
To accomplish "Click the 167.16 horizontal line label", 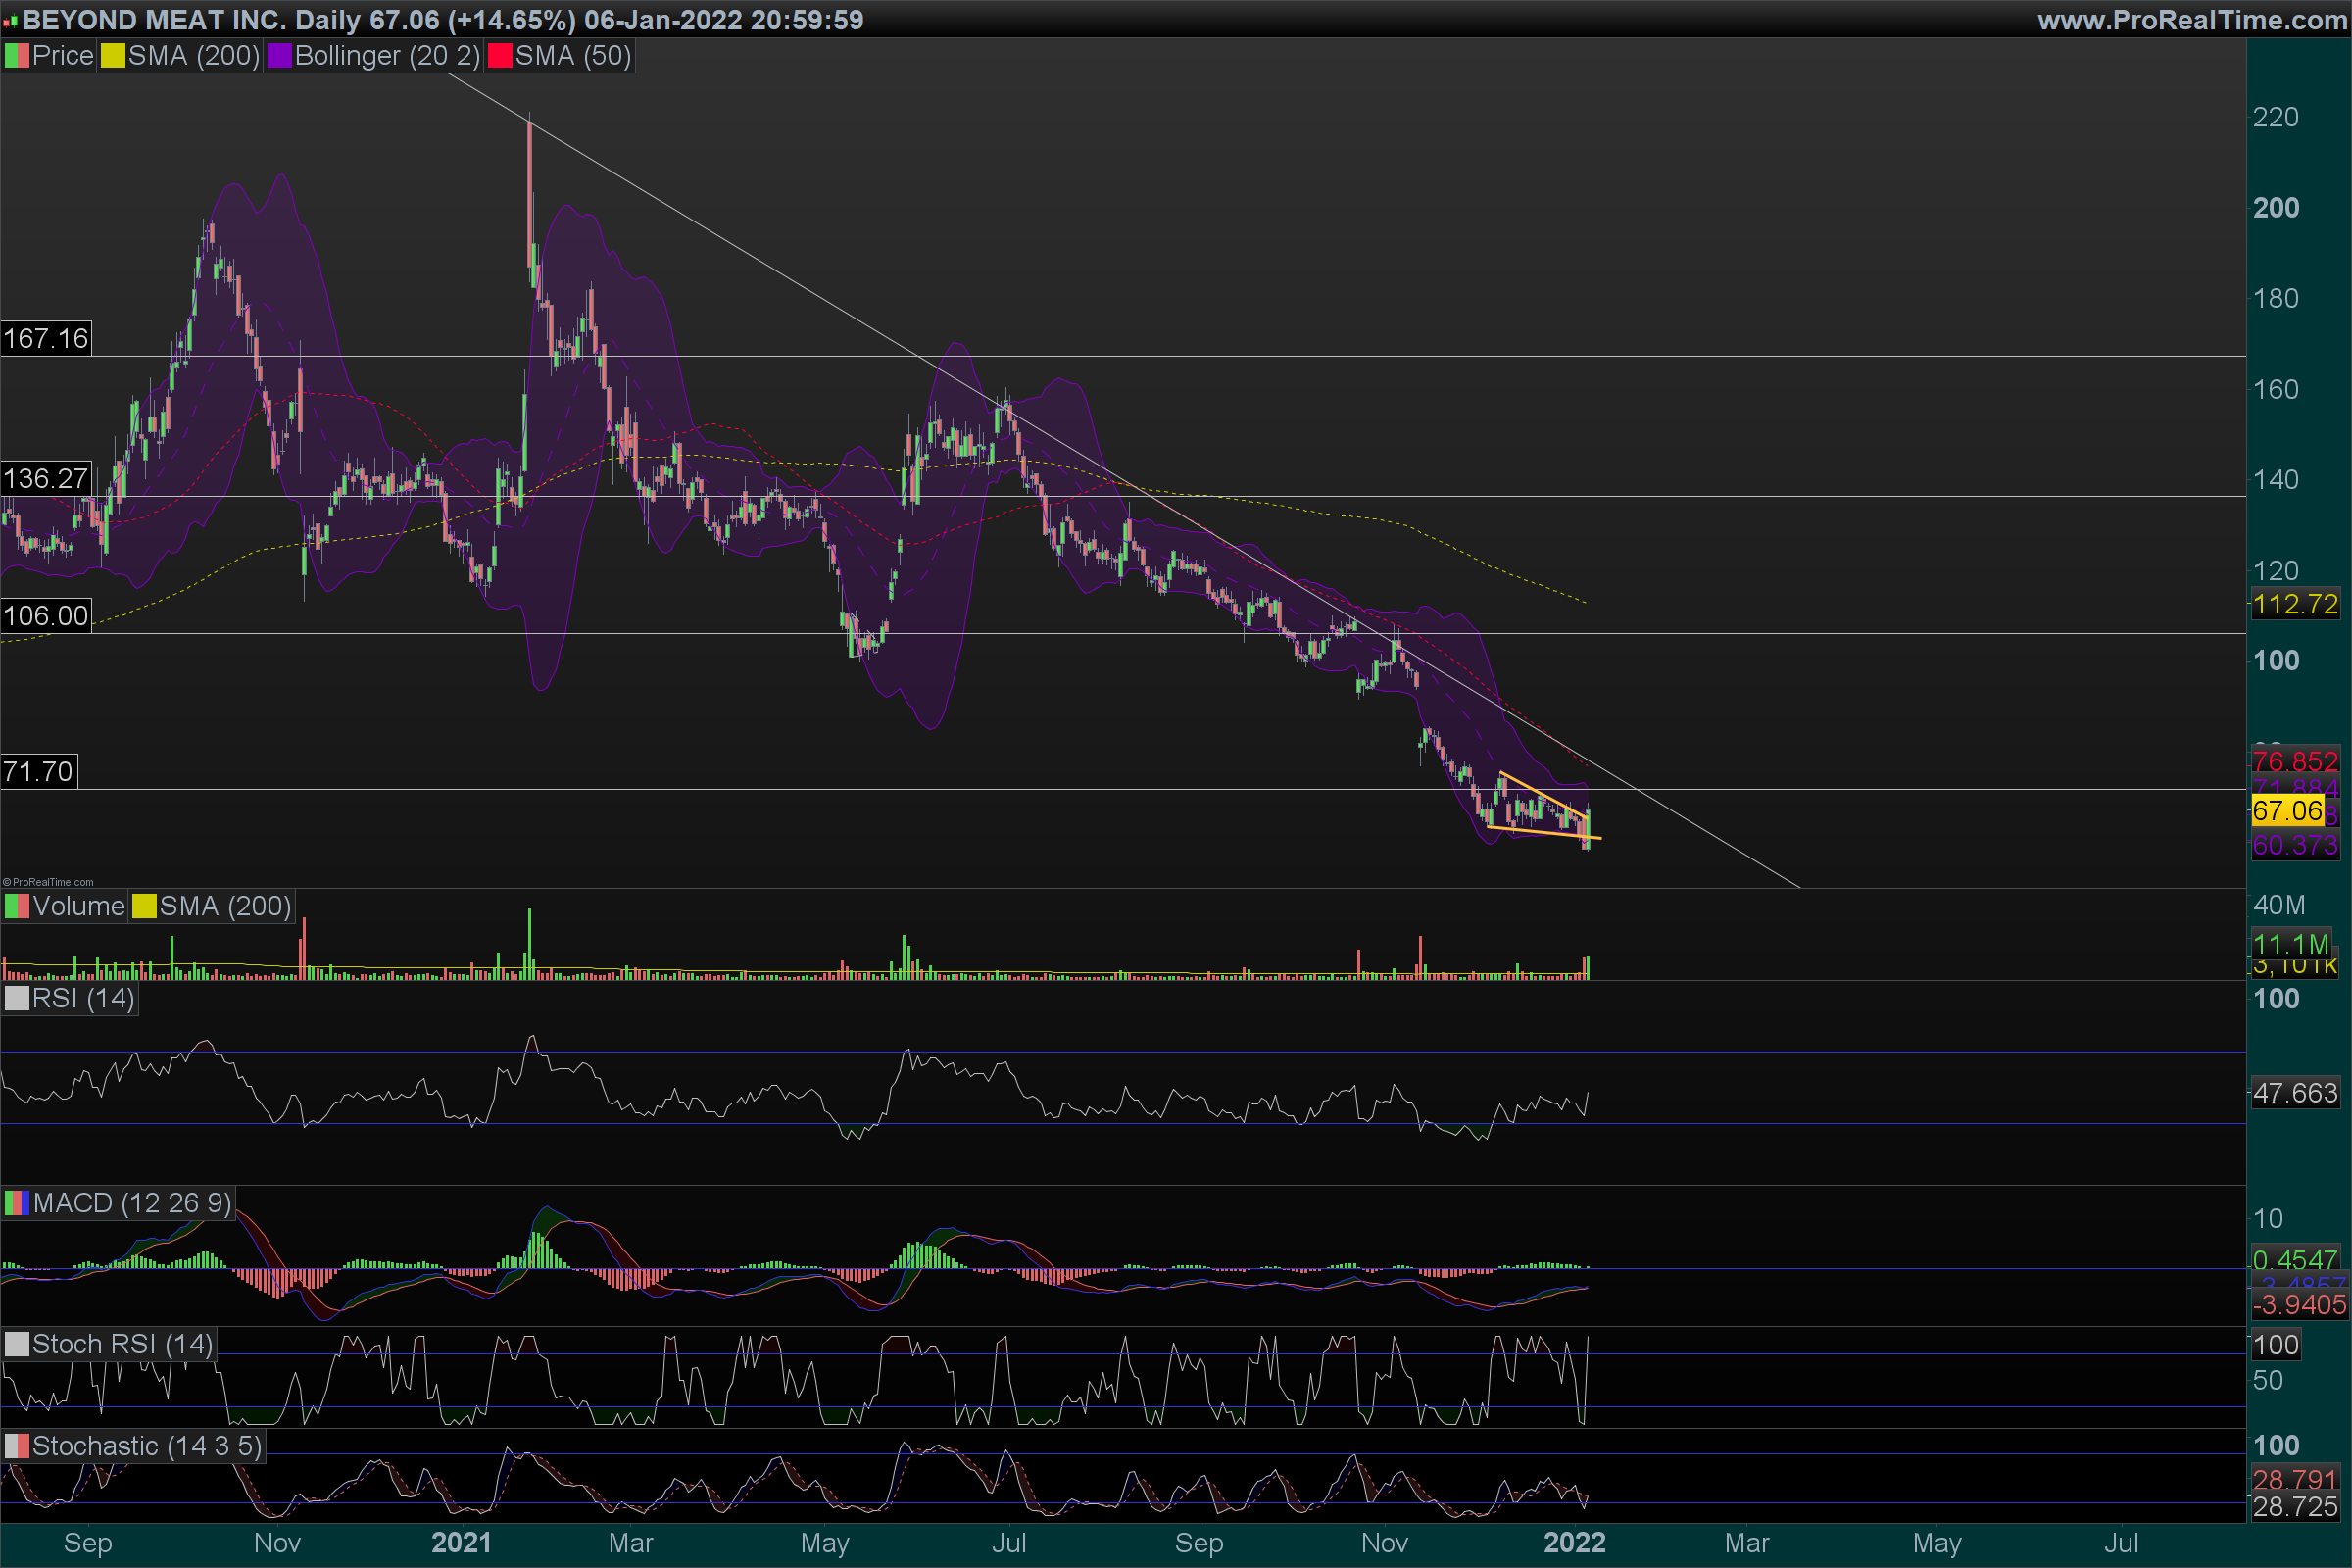I will click(x=46, y=338).
